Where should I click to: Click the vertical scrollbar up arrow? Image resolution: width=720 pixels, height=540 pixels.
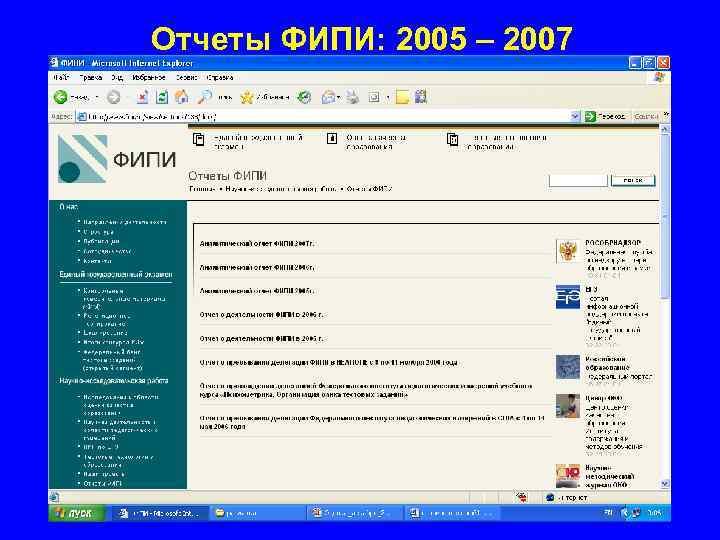(x=664, y=130)
